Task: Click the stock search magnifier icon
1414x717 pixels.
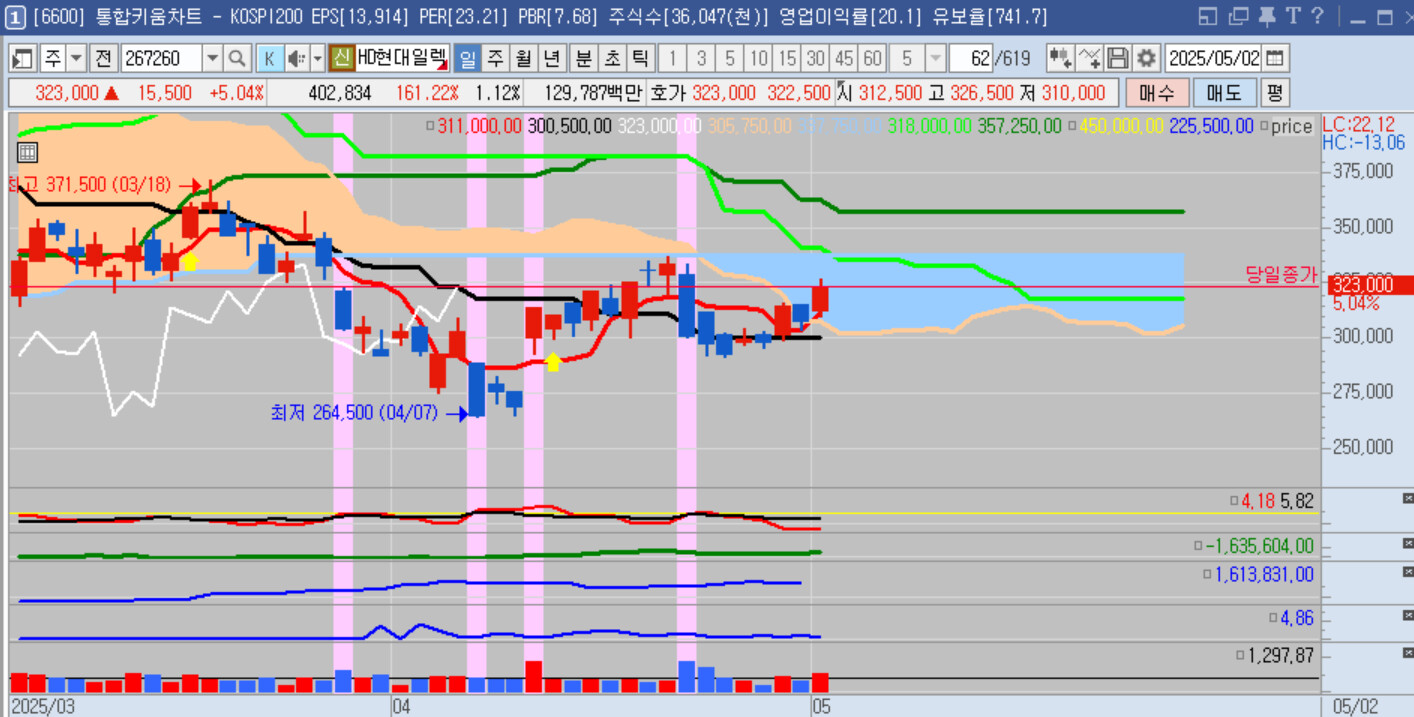Action: pyautogui.click(x=237, y=59)
